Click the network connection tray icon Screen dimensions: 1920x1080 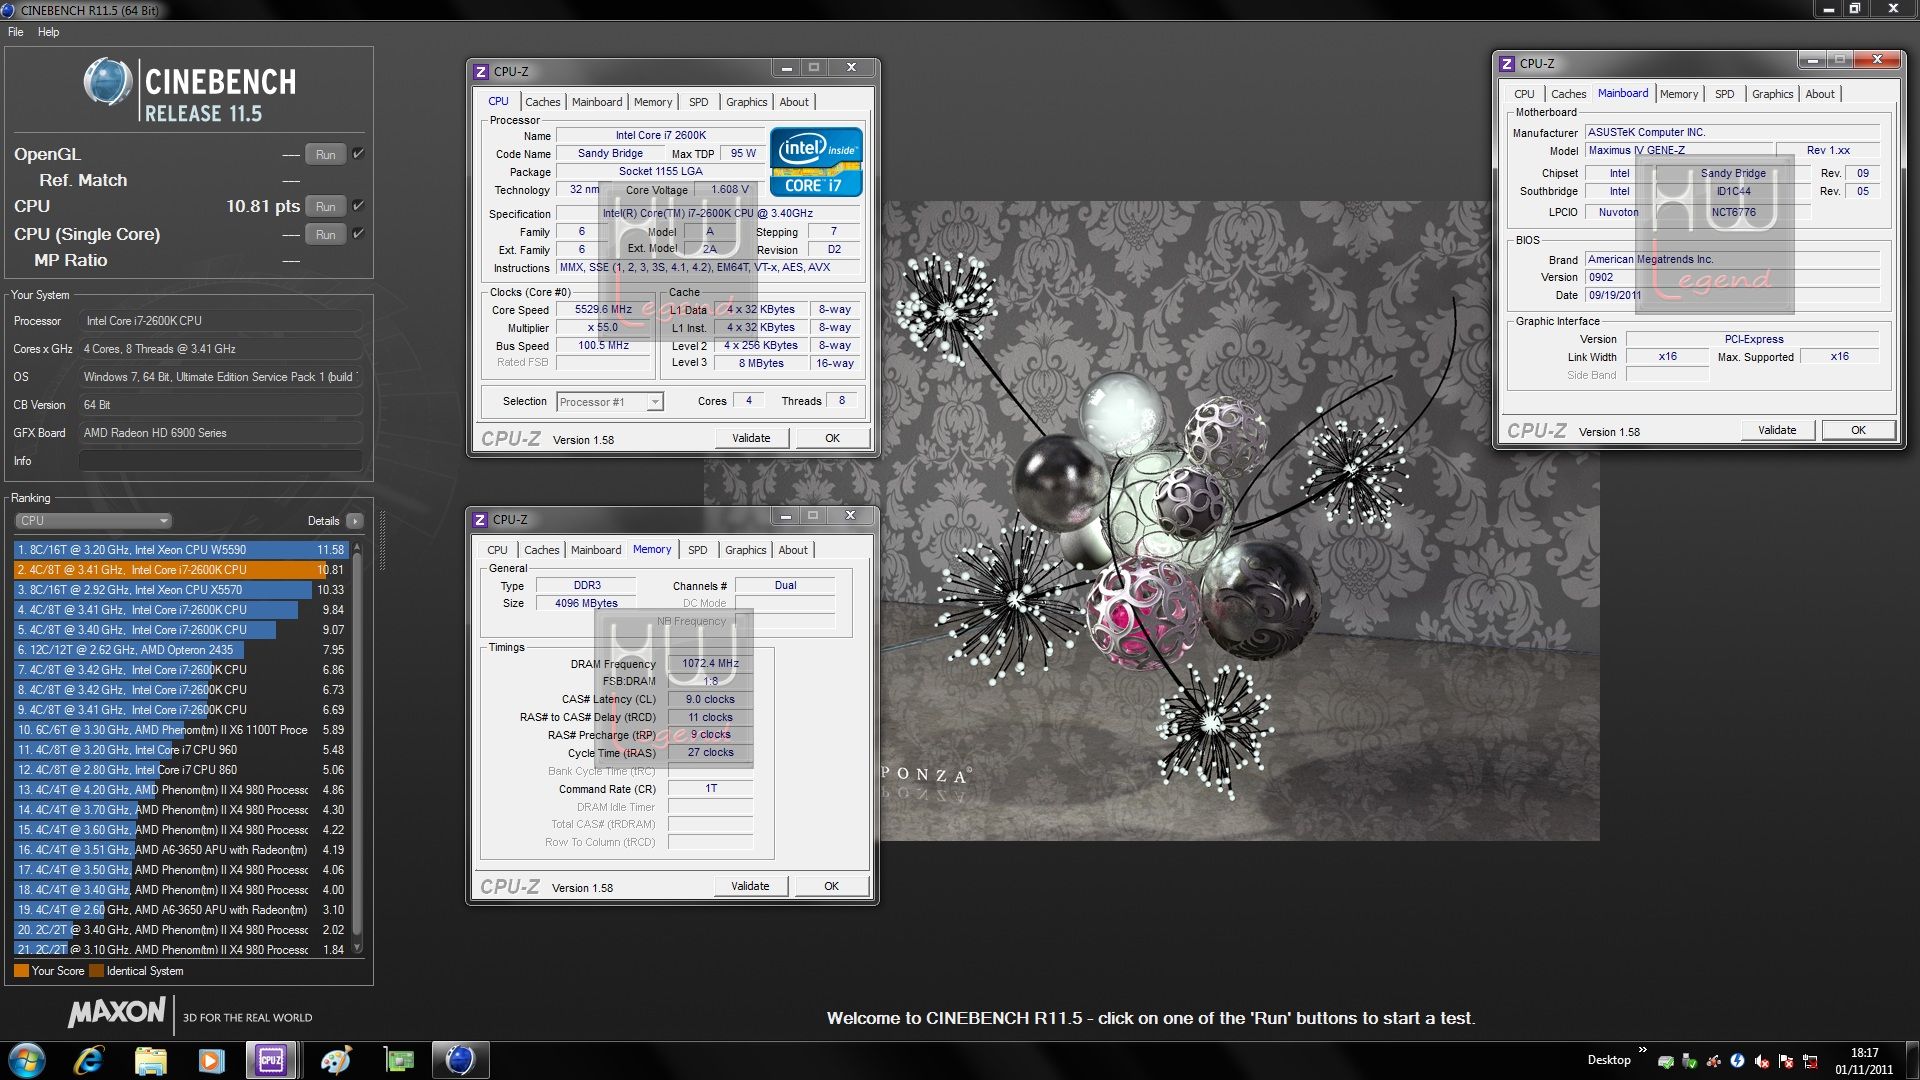[x=1810, y=1061]
